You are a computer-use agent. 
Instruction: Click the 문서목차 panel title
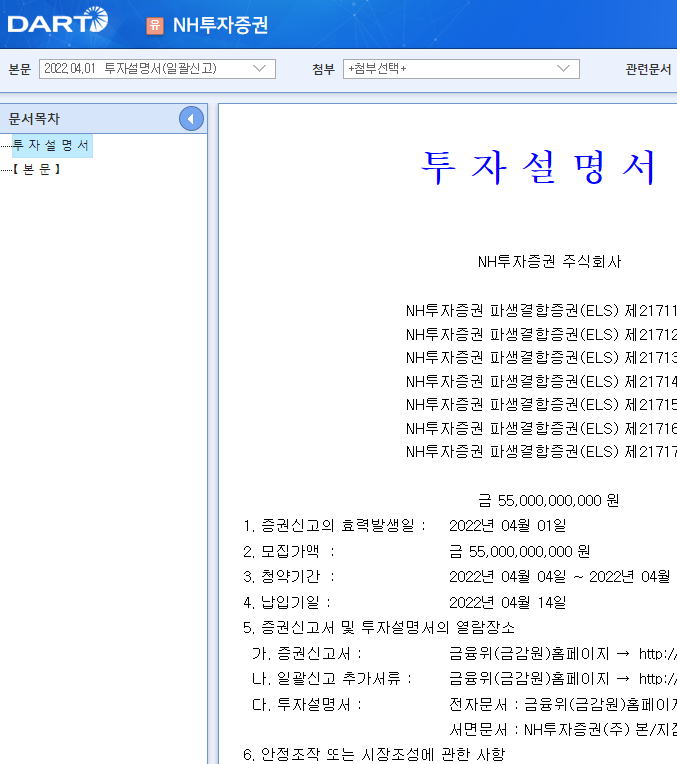[x=34, y=118]
